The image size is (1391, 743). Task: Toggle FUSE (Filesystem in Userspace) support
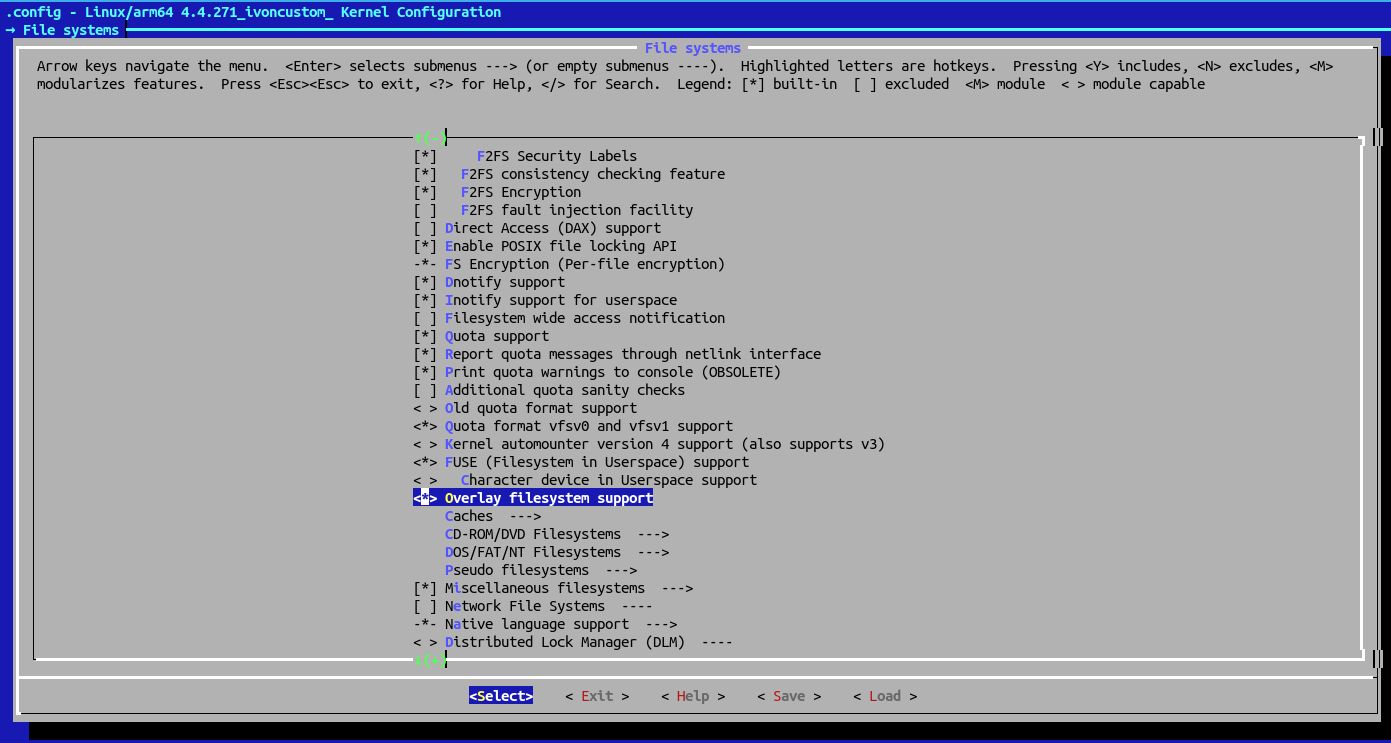426,462
